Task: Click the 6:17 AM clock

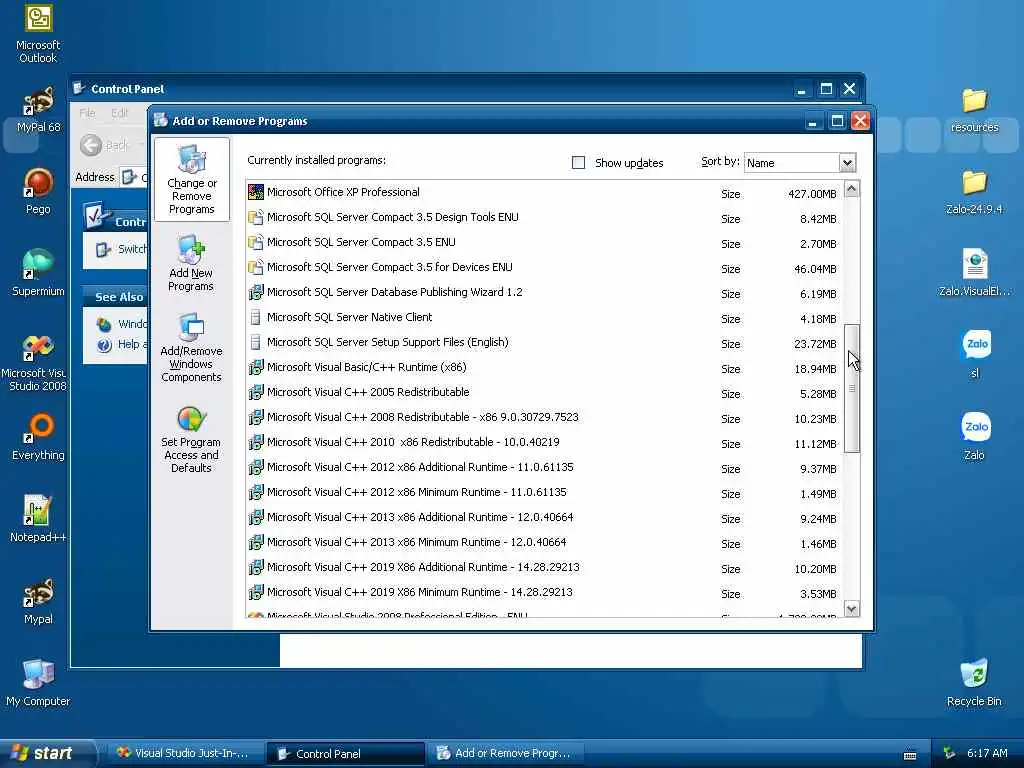Action: point(987,753)
